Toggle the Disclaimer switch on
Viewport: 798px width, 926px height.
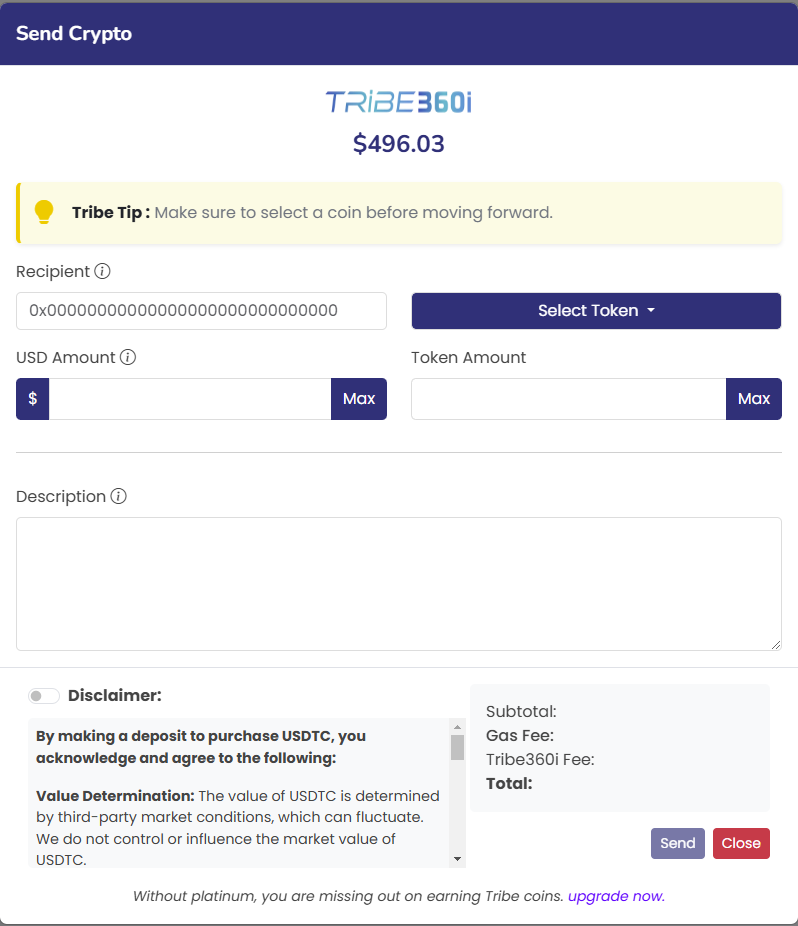(x=43, y=696)
